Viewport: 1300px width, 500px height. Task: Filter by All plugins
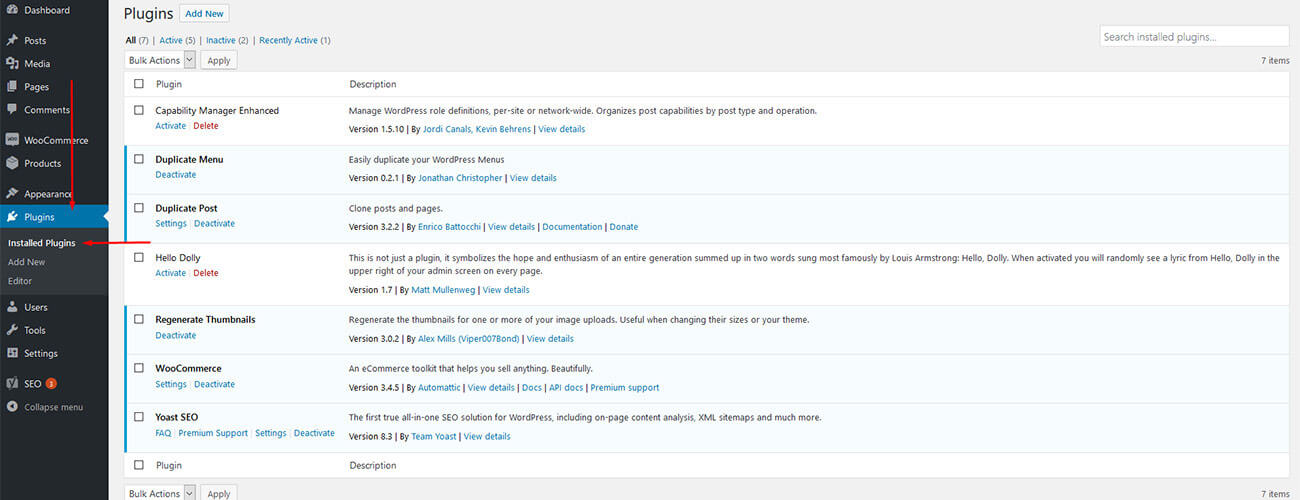tap(136, 40)
